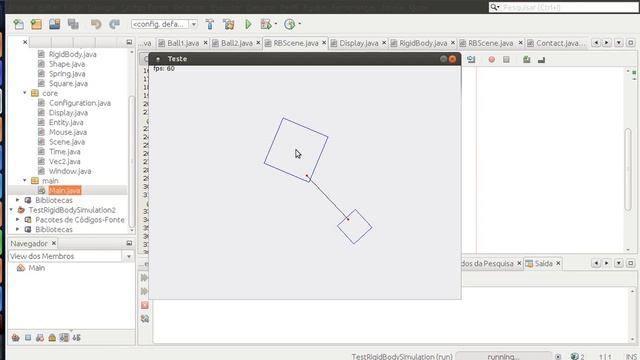The width and height of the screenshot is (640, 360).
Task: Select Time.java in project tree
Action: point(64,152)
